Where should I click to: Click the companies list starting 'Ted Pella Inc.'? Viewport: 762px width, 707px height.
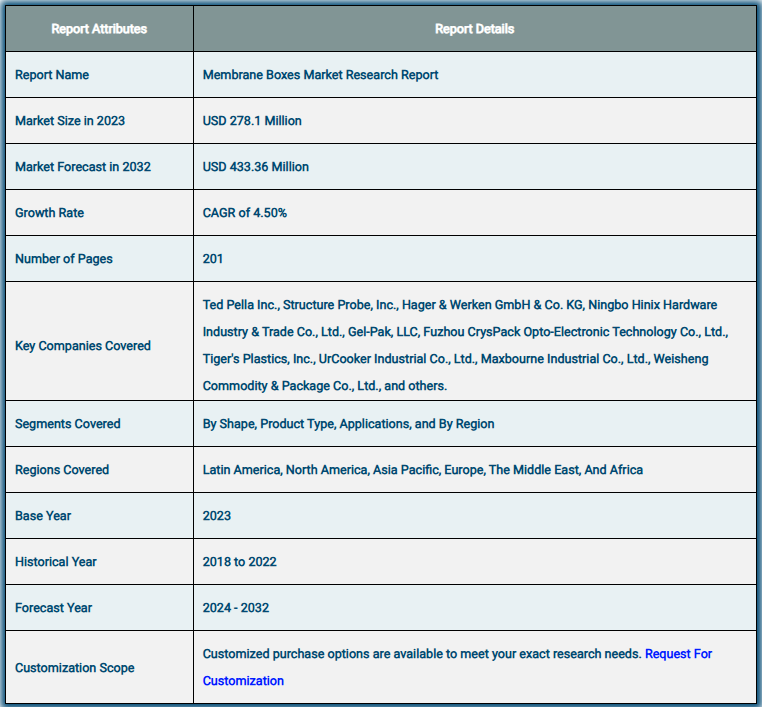pos(466,345)
